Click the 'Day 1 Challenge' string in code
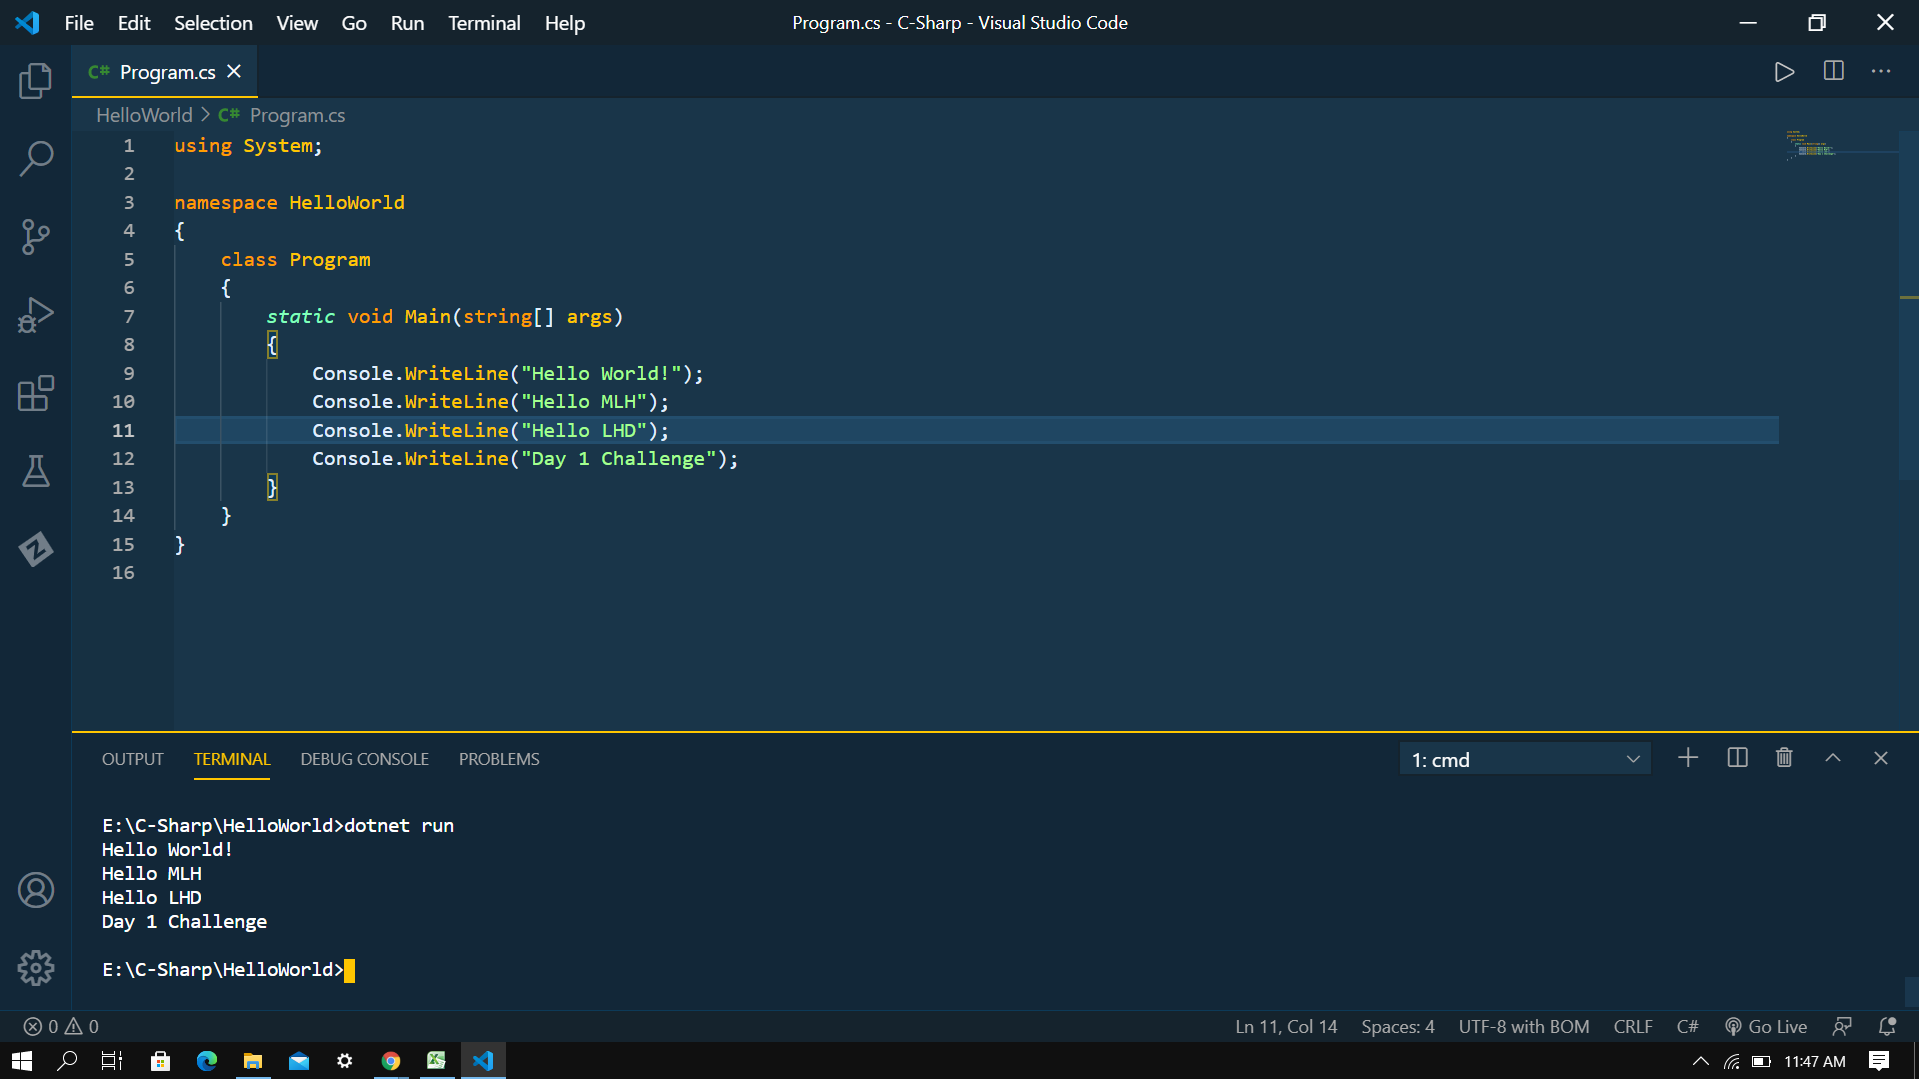The image size is (1919, 1079). (618, 459)
